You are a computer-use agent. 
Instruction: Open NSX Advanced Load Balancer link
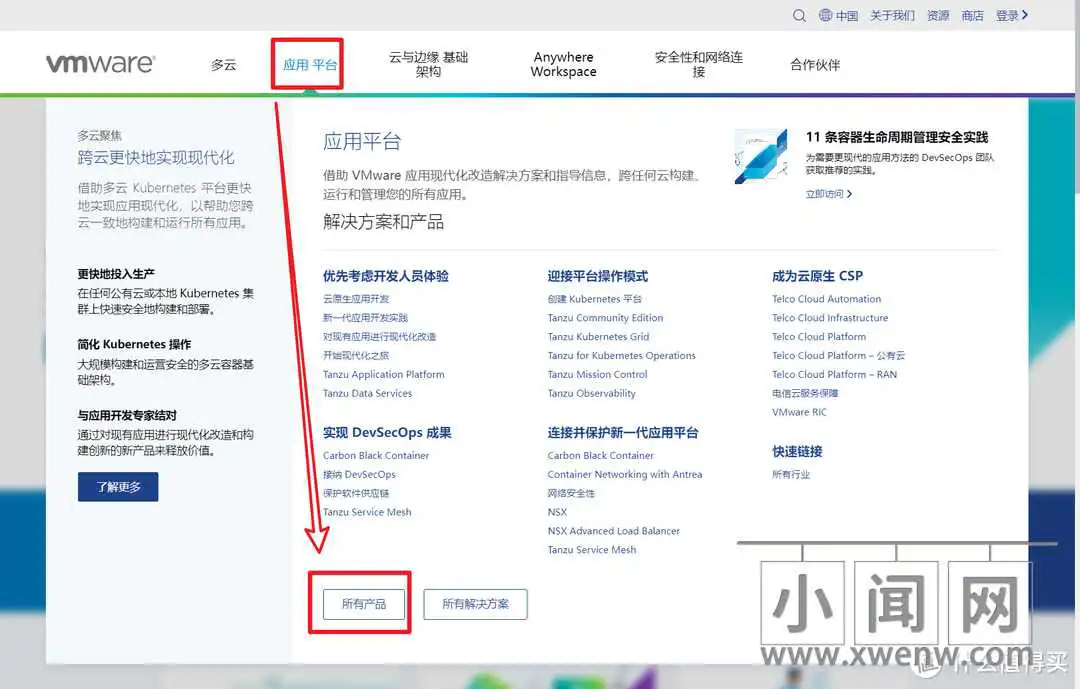[614, 531]
